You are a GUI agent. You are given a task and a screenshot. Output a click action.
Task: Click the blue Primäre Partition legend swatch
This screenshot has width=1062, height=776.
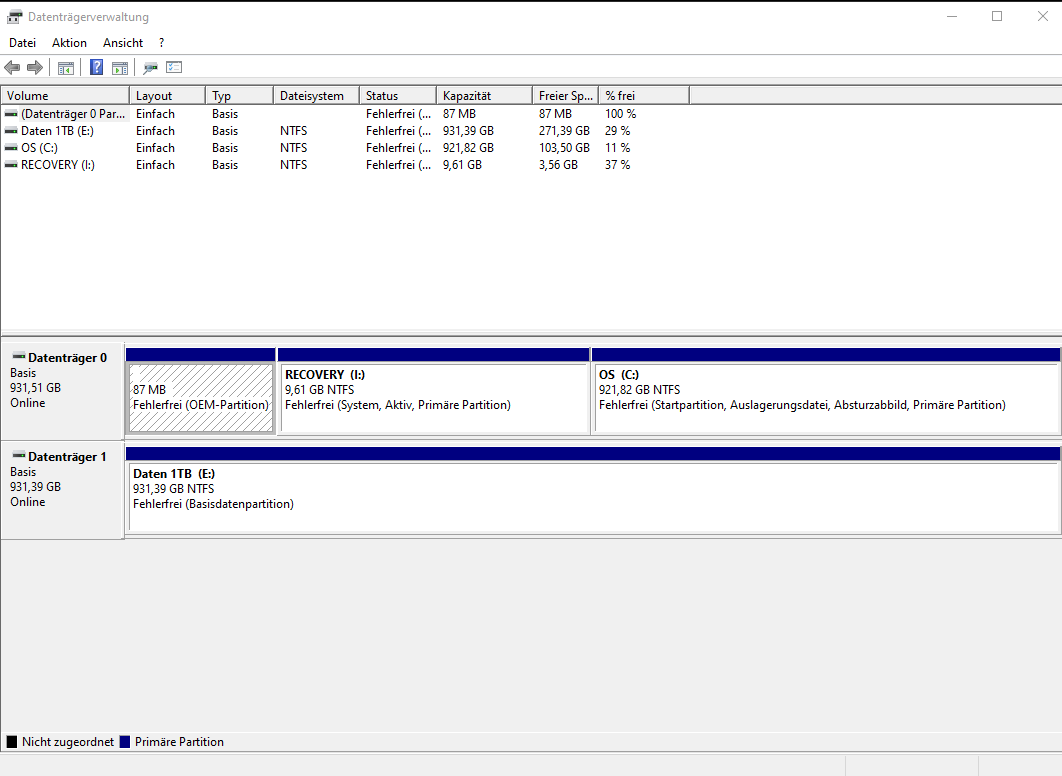(125, 741)
